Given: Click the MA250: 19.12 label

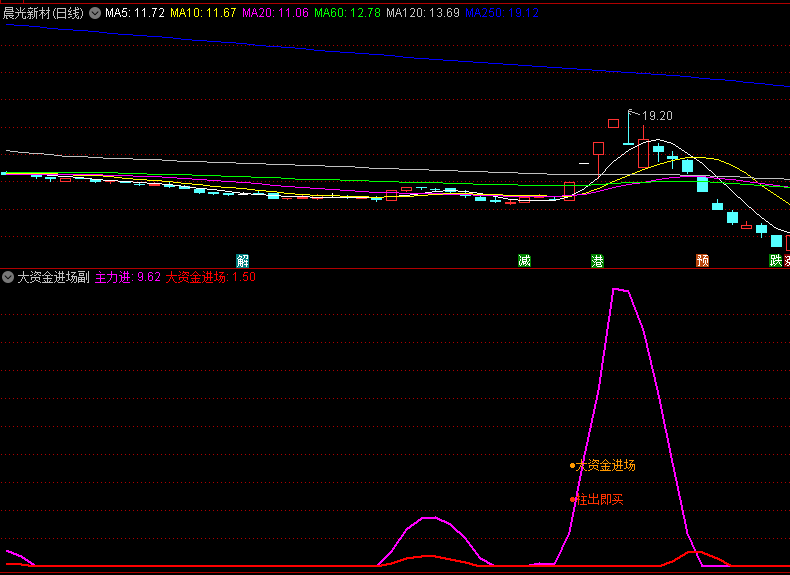Looking at the screenshot, I should (x=502, y=13).
